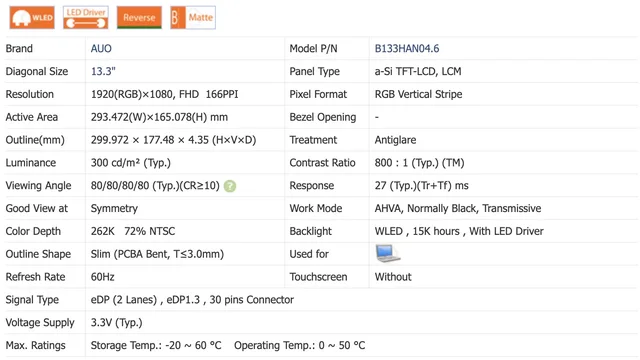Screen dimensions: 640x360
Task: Click the Refresh Rate 60Hz value
Action: [102, 277]
